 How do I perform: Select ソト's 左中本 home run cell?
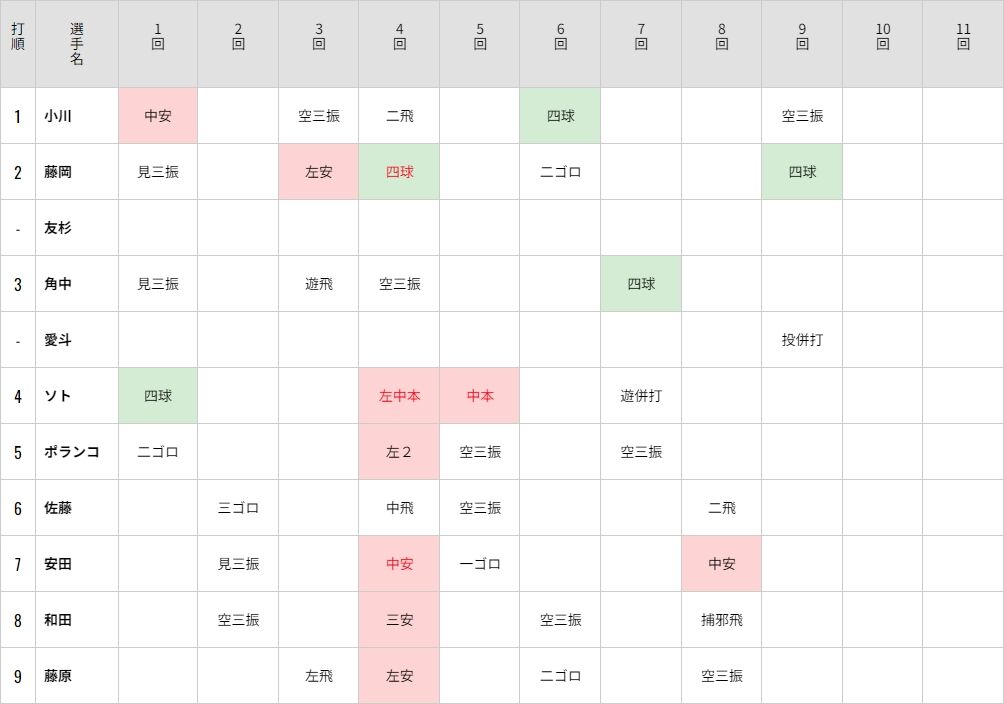tap(399, 396)
